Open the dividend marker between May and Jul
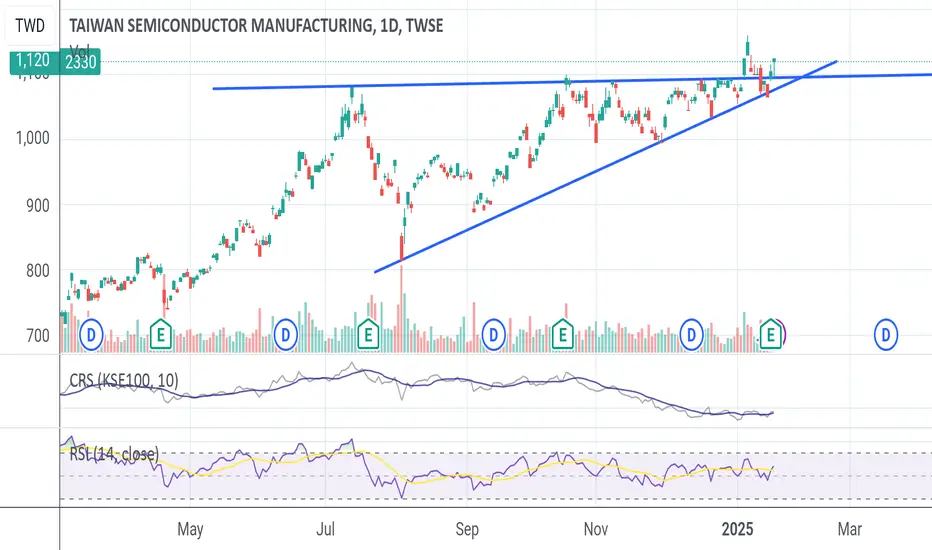The width and height of the screenshot is (932, 550). (x=285, y=335)
